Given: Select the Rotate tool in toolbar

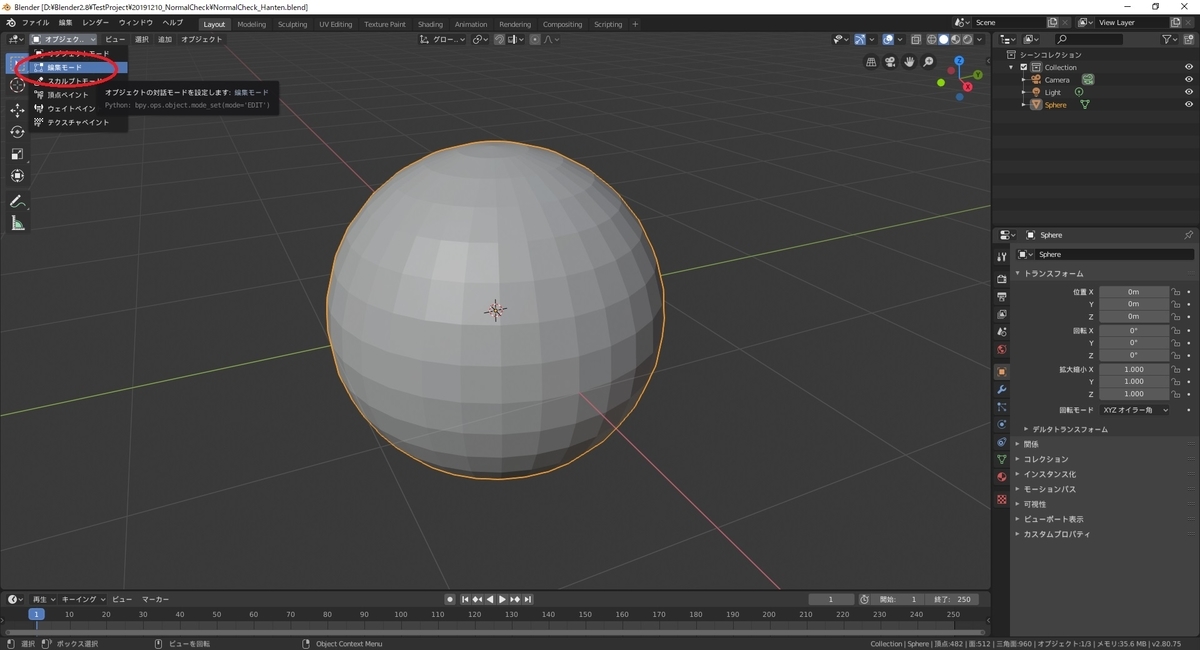Looking at the screenshot, I should pyautogui.click(x=17, y=132).
